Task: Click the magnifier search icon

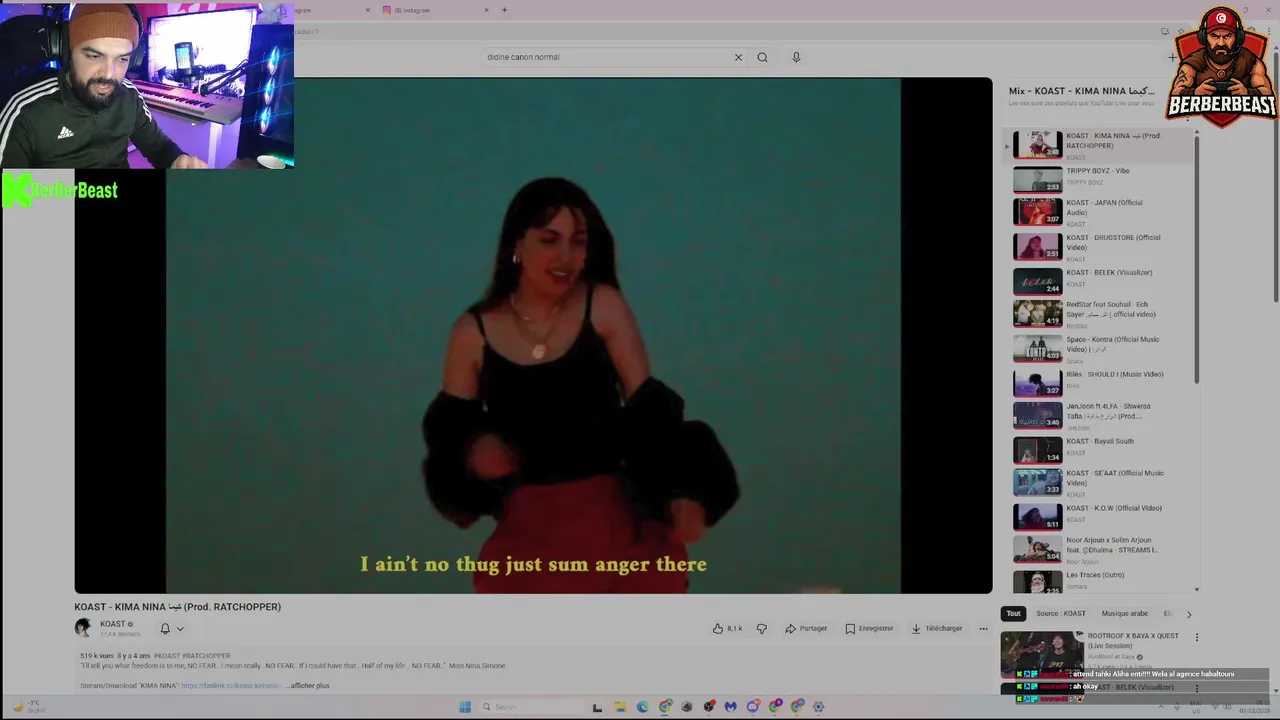Action: (x=762, y=57)
